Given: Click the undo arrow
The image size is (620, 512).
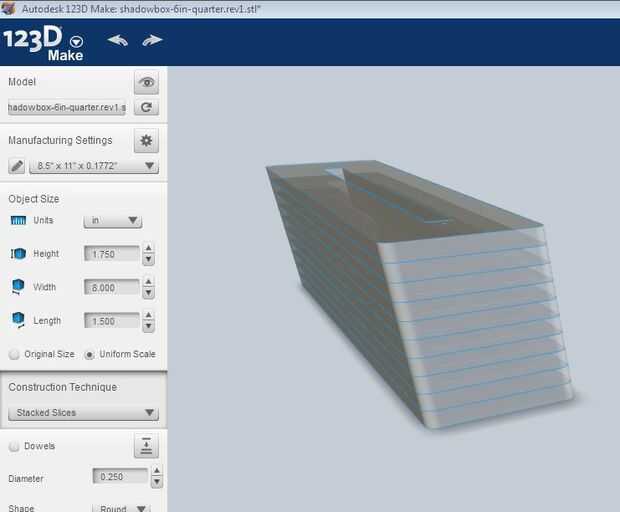Looking at the screenshot, I should [117, 40].
